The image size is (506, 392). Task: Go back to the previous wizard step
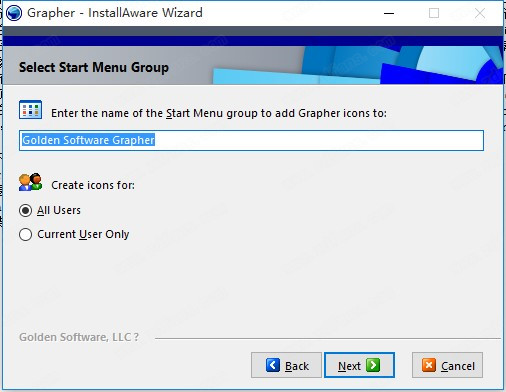286,365
